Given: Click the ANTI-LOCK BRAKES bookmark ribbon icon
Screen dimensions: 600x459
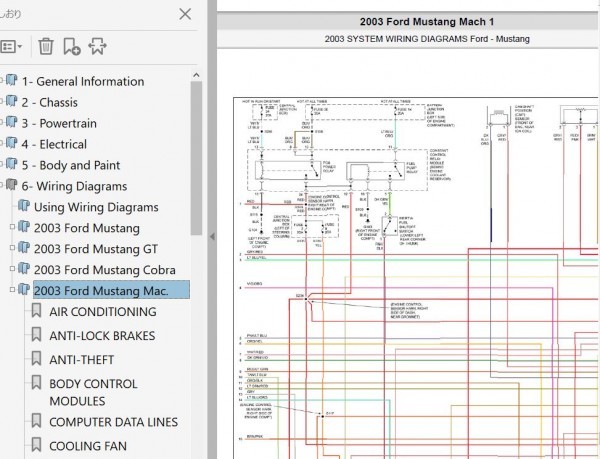Looking at the screenshot, I should tap(36, 334).
